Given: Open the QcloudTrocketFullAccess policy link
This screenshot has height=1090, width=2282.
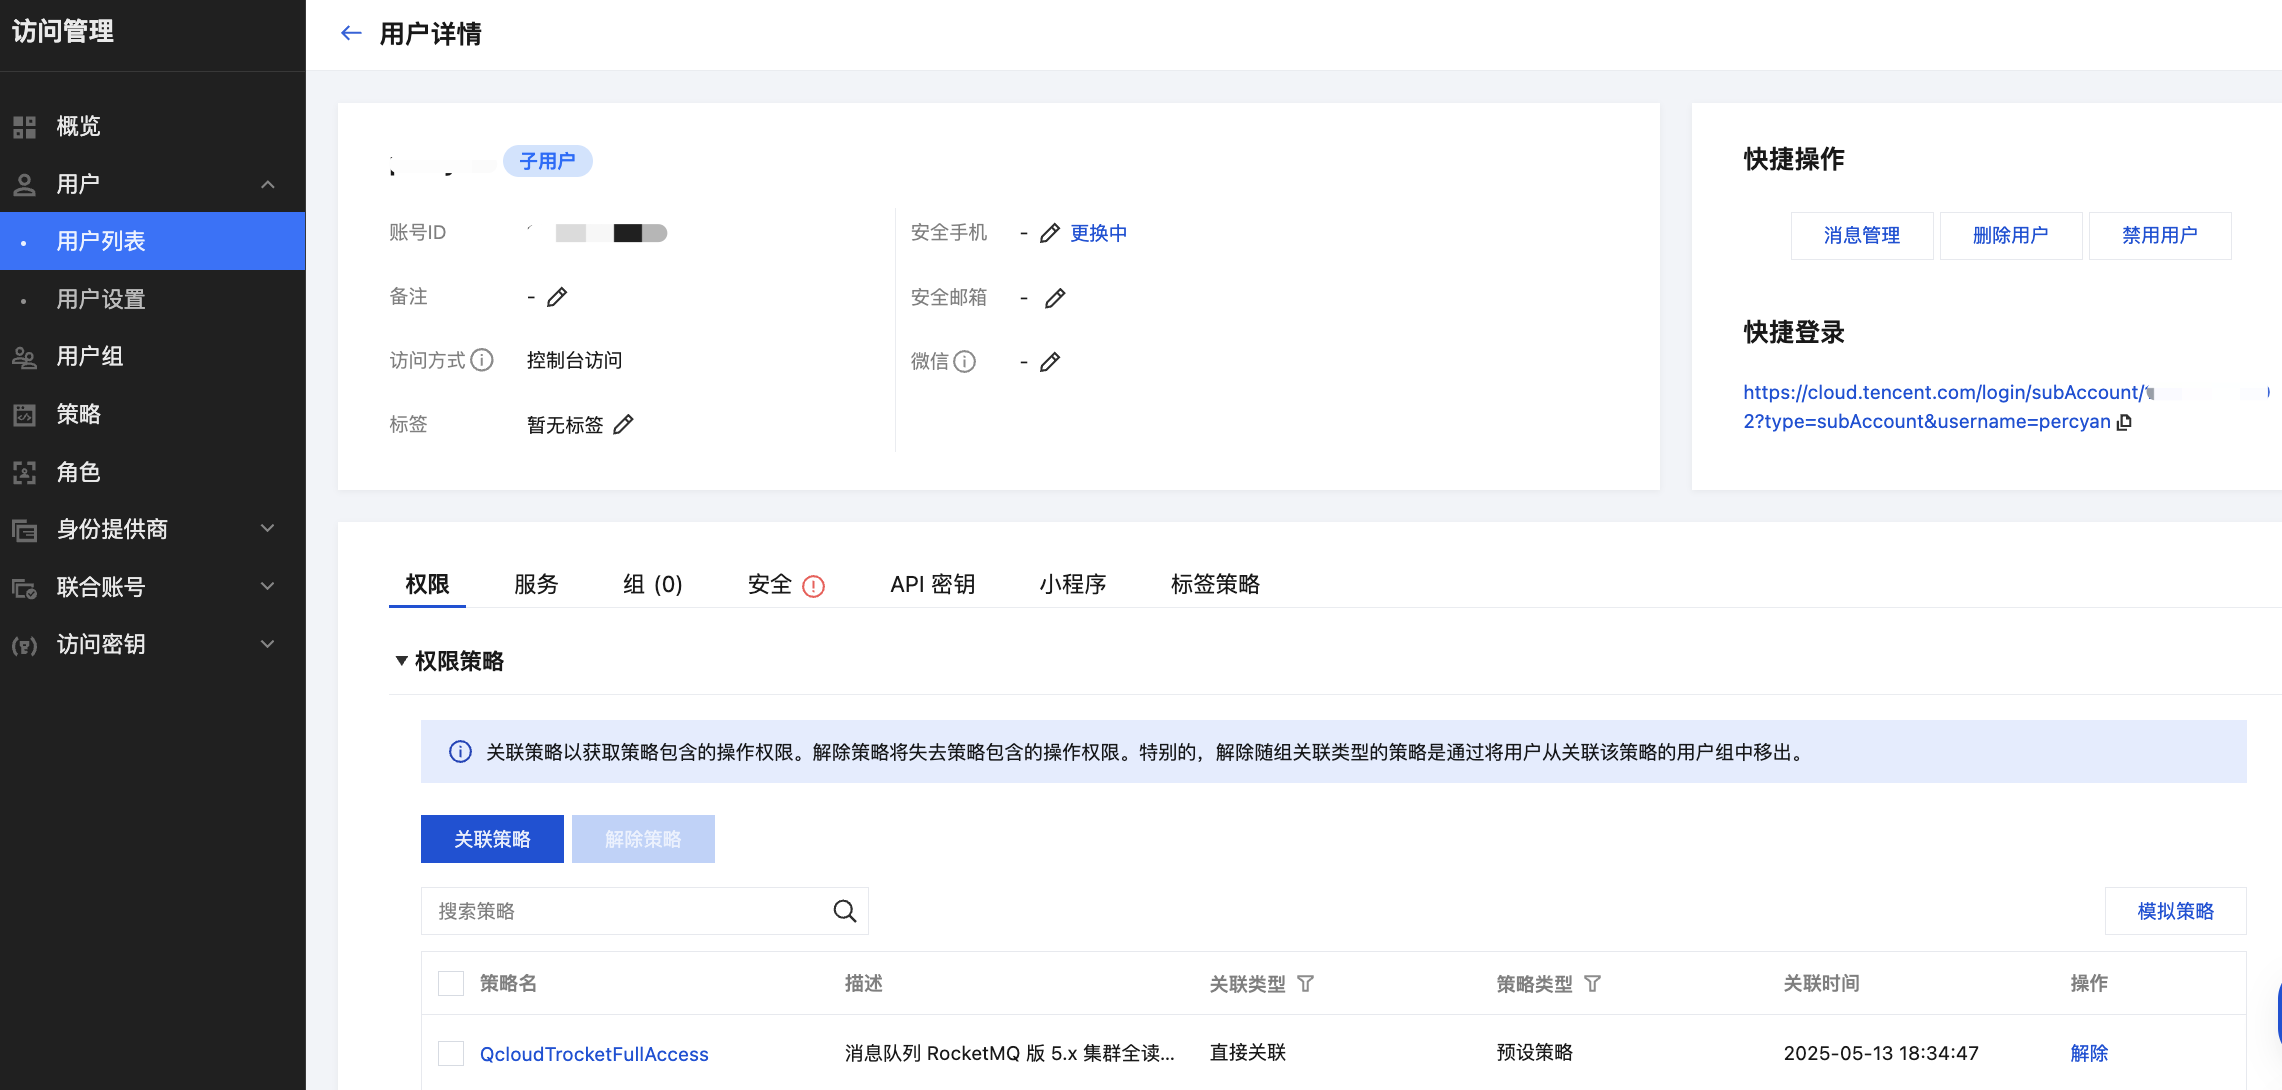Looking at the screenshot, I should (594, 1054).
